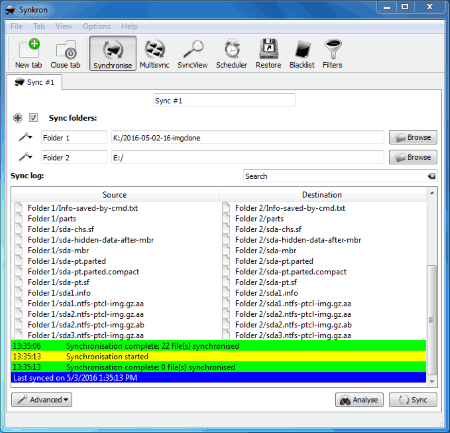The width and height of the screenshot is (450, 433).
Task: Open the Scheduler alarm clock icon
Action: [231, 53]
